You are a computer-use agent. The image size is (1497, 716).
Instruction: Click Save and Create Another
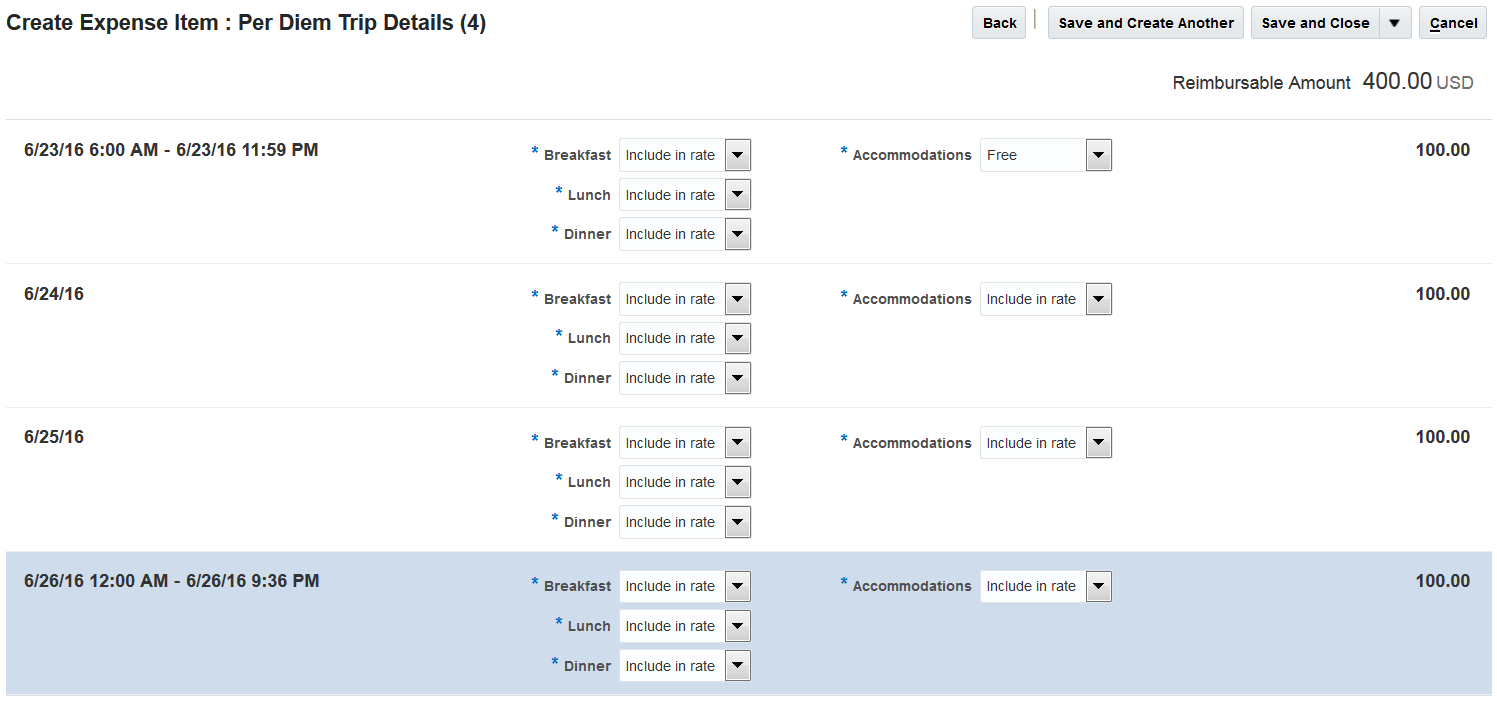point(1145,23)
